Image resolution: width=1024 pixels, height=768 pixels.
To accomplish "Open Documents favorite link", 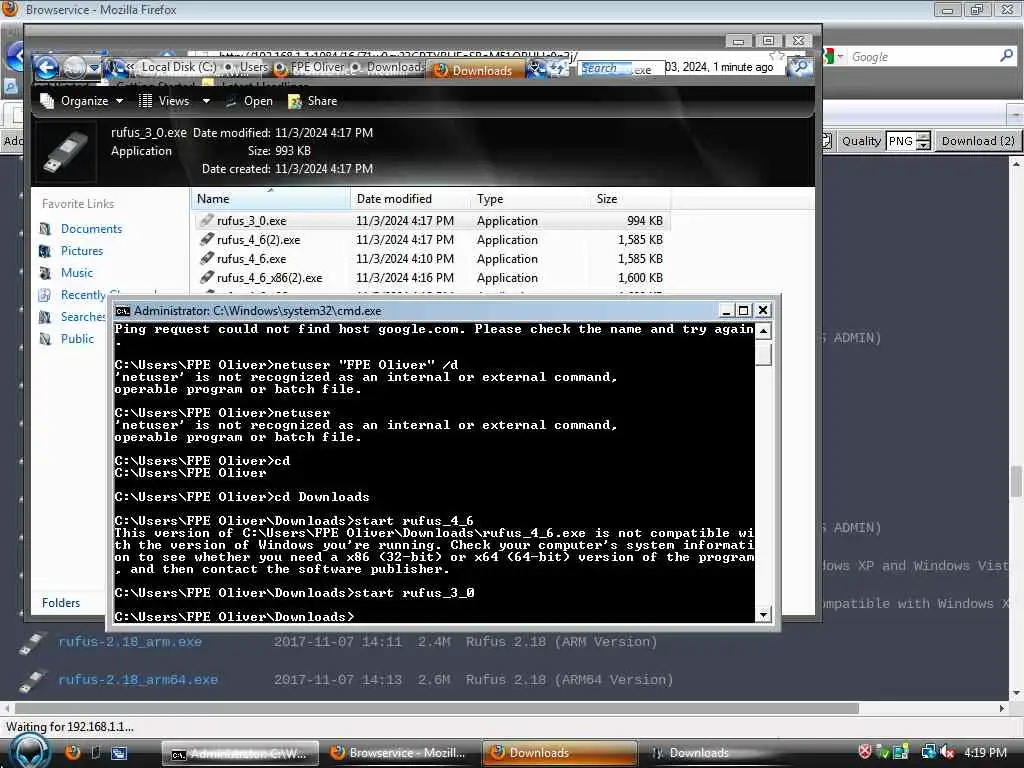I will coord(91,229).
